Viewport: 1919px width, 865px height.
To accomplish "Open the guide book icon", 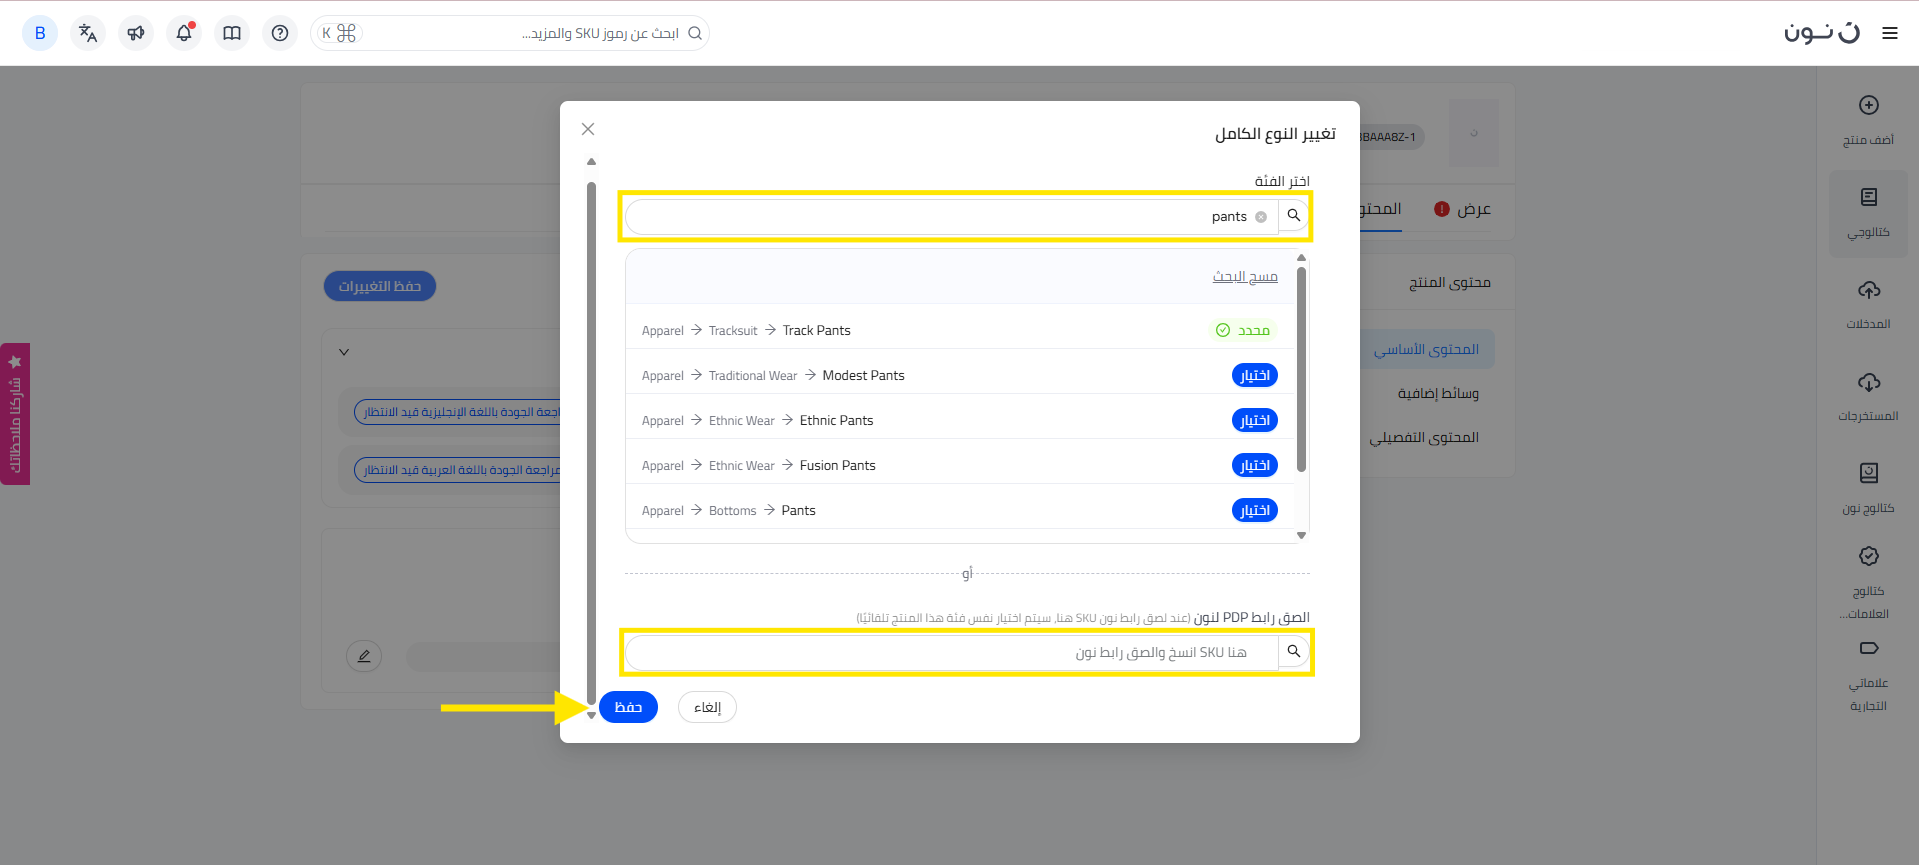I will point(232,33).
